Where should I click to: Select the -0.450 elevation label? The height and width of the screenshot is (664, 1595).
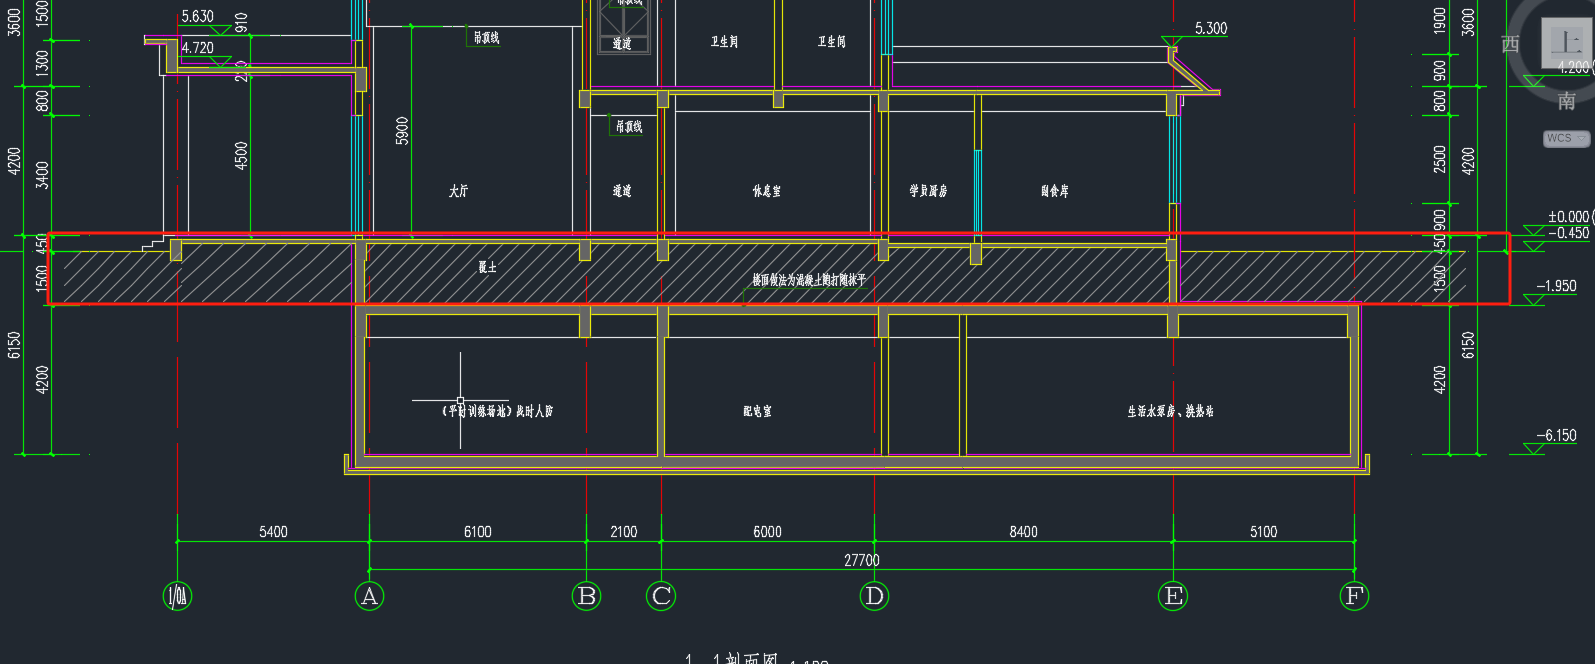[1568, 232]
